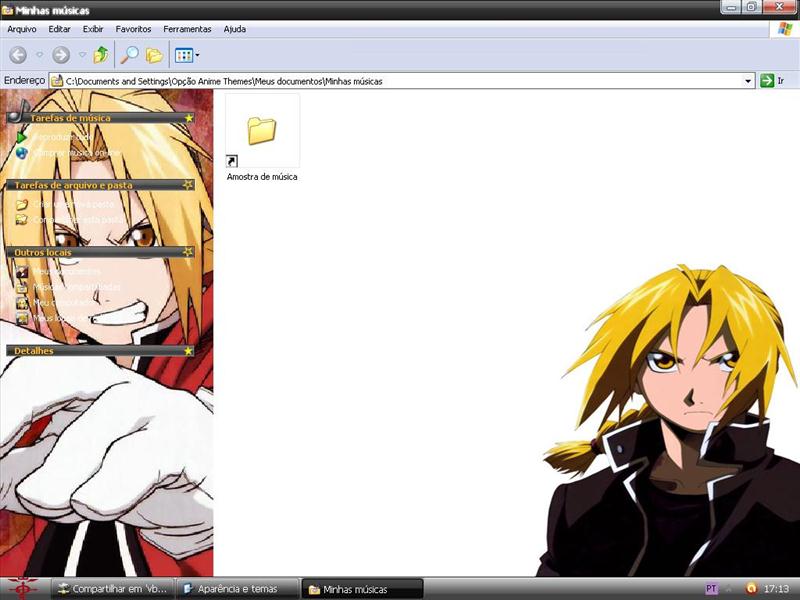The height and width of the screenshot is (600, 800).
Task: Go up one folder level
Action: tap(101, 55)
